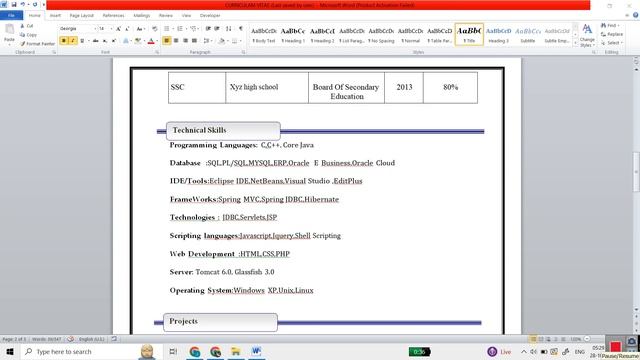The image size is (640, 360).
Task: Click the Font Color red A button
Action: 151,41
